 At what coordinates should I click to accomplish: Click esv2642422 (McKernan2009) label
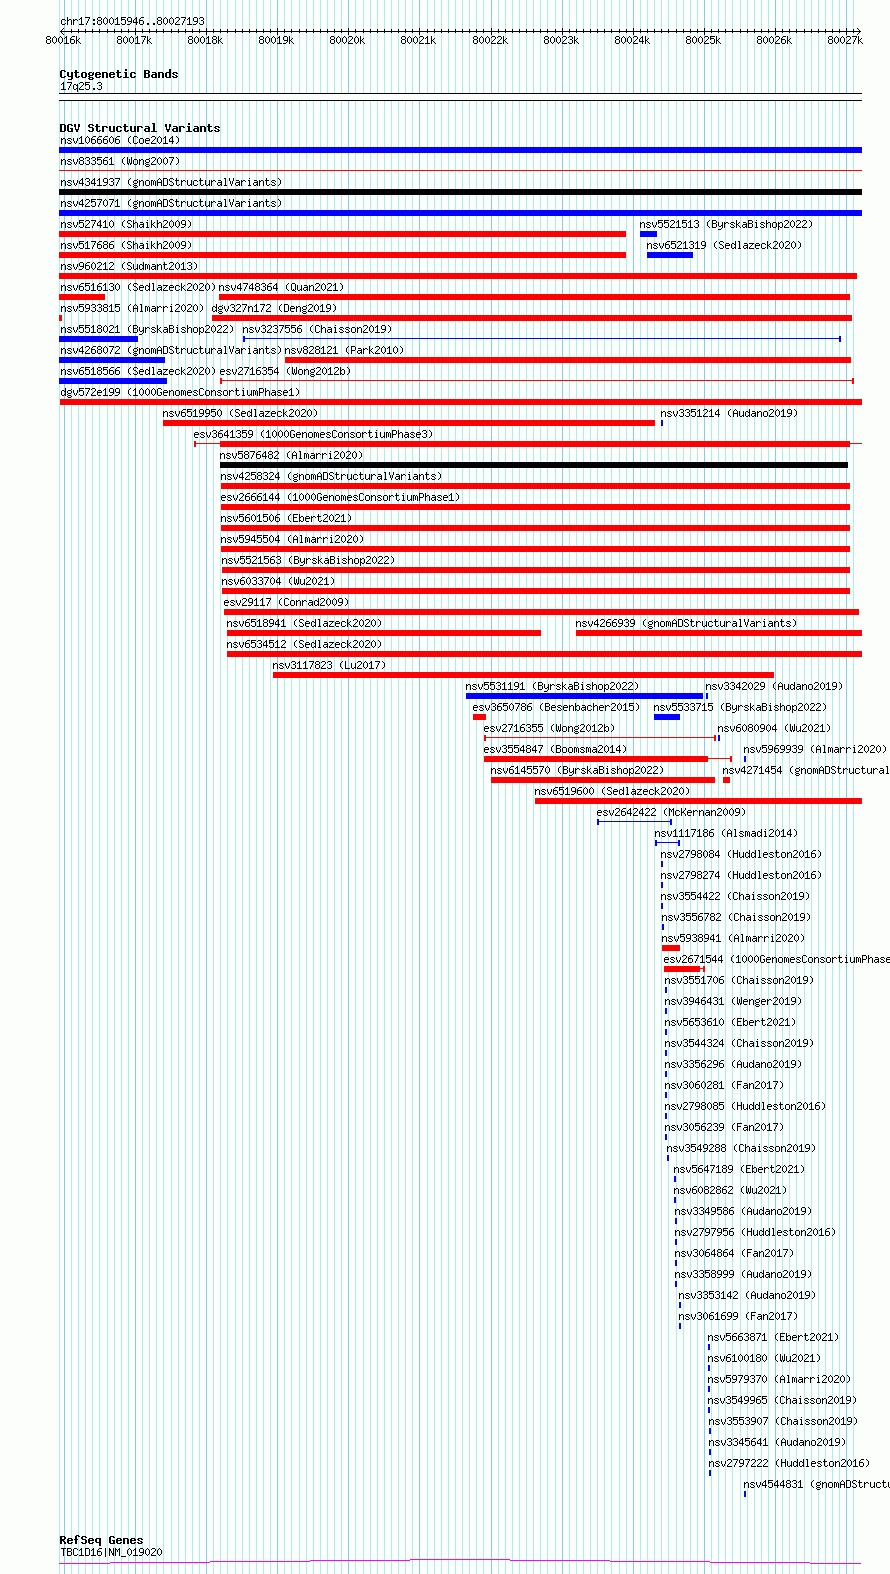point(671,812)
